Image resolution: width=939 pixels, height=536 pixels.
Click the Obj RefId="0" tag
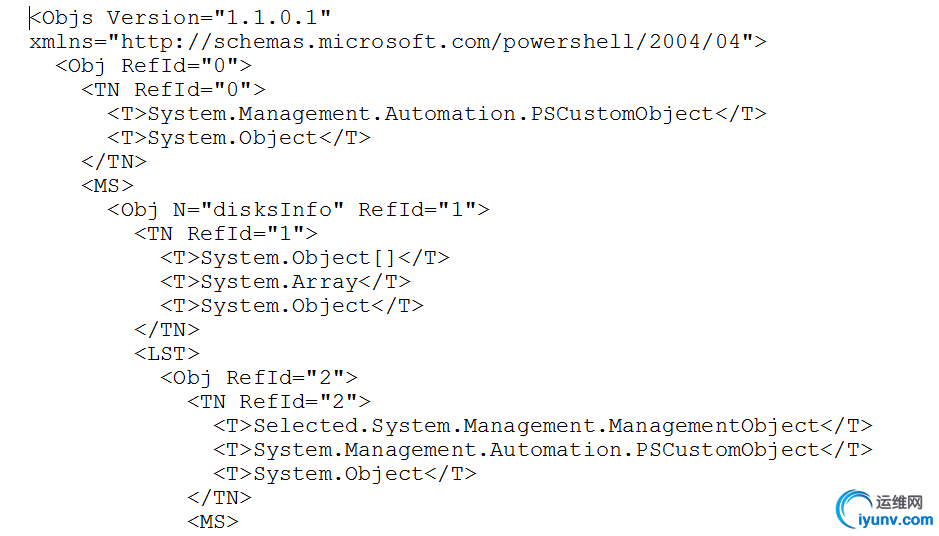(x=153, y=66)
